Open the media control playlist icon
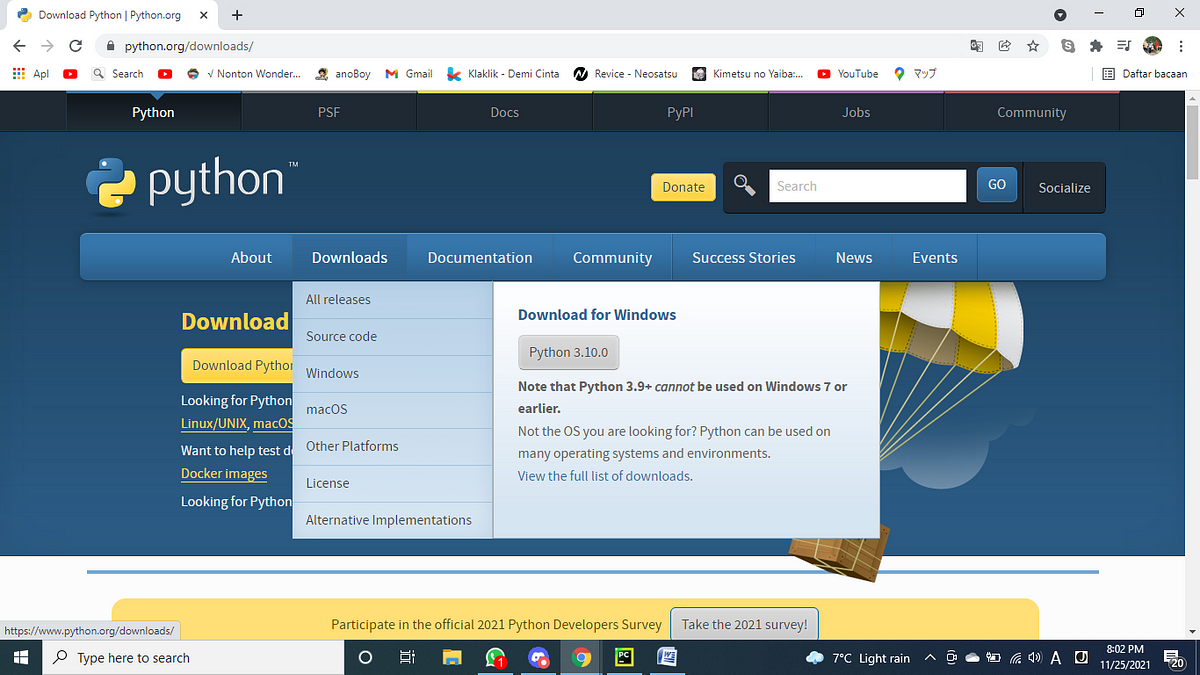 (x=1123, y=46)
